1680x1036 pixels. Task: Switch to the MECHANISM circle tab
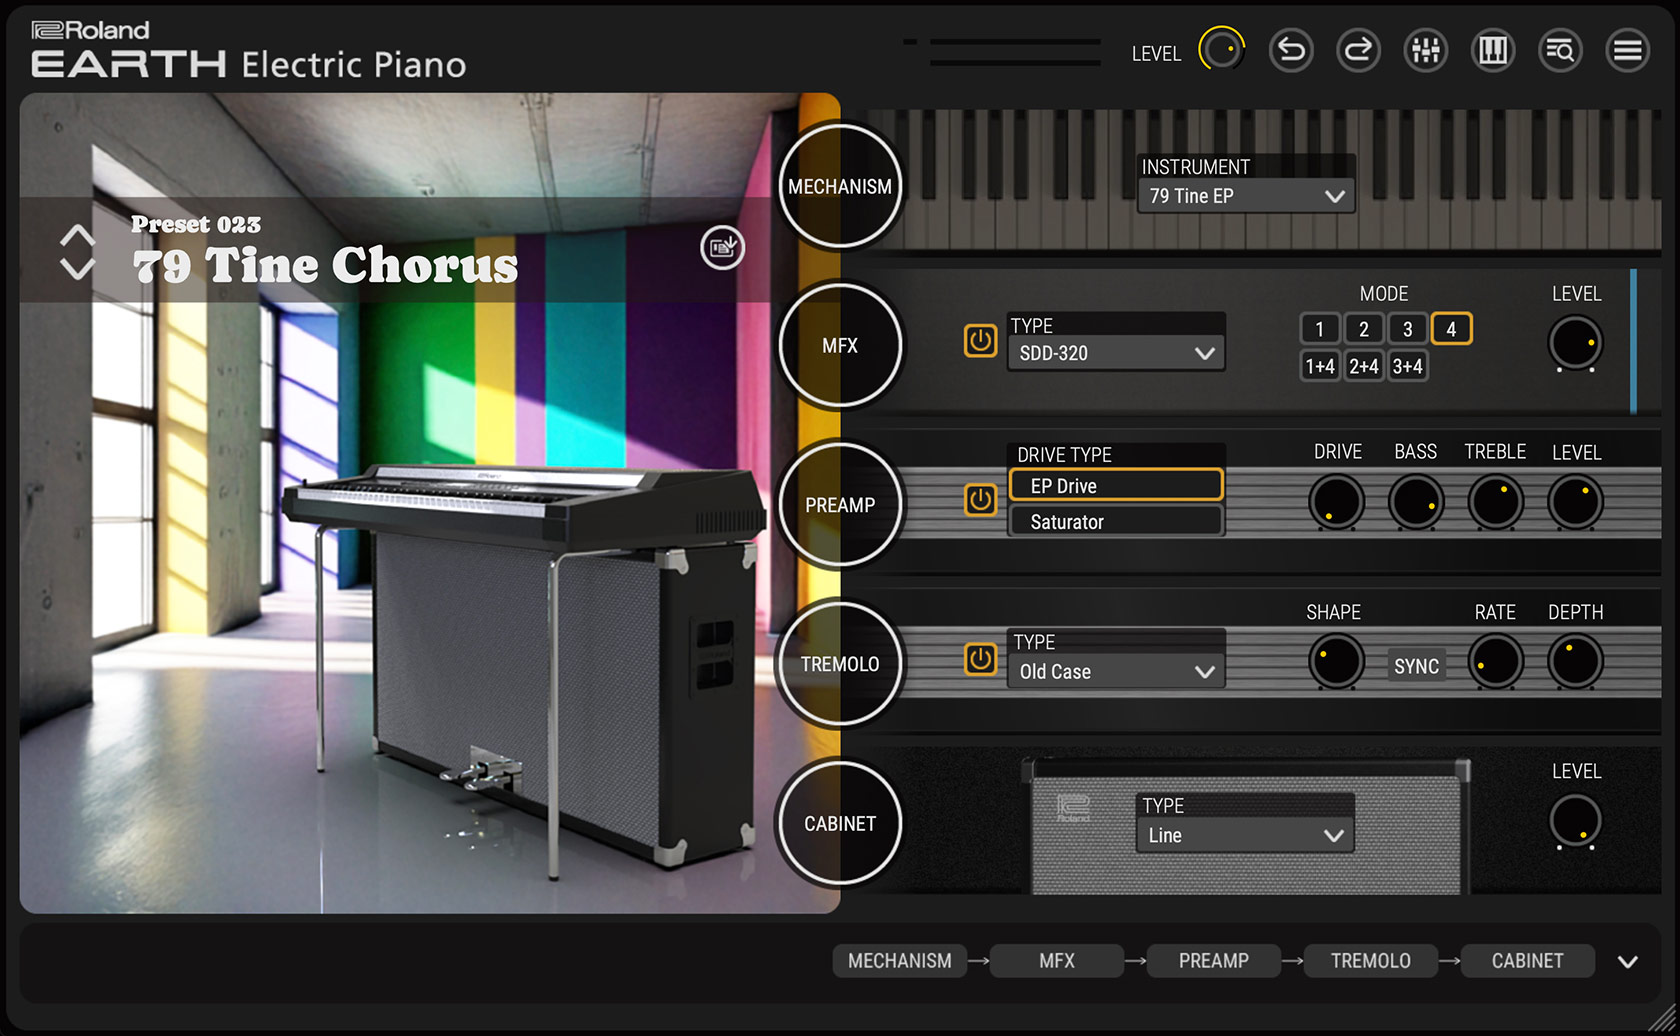tap(839, 186)
